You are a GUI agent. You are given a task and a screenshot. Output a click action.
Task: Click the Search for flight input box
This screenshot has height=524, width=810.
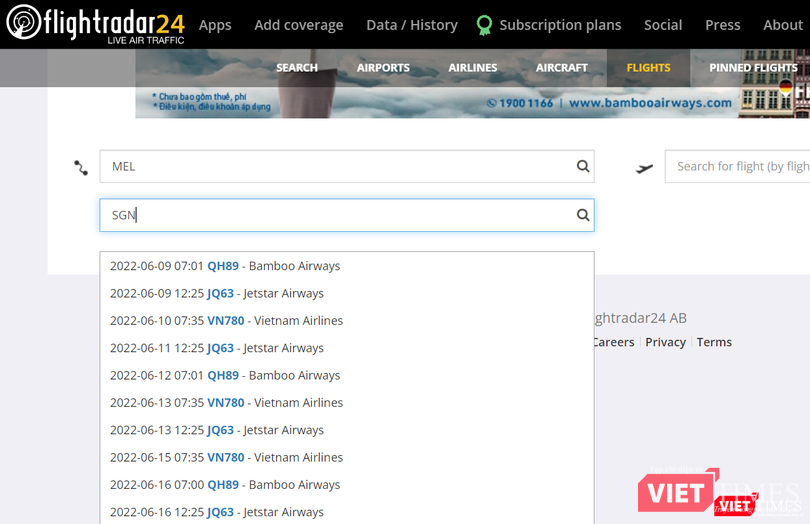pos(740,167)
